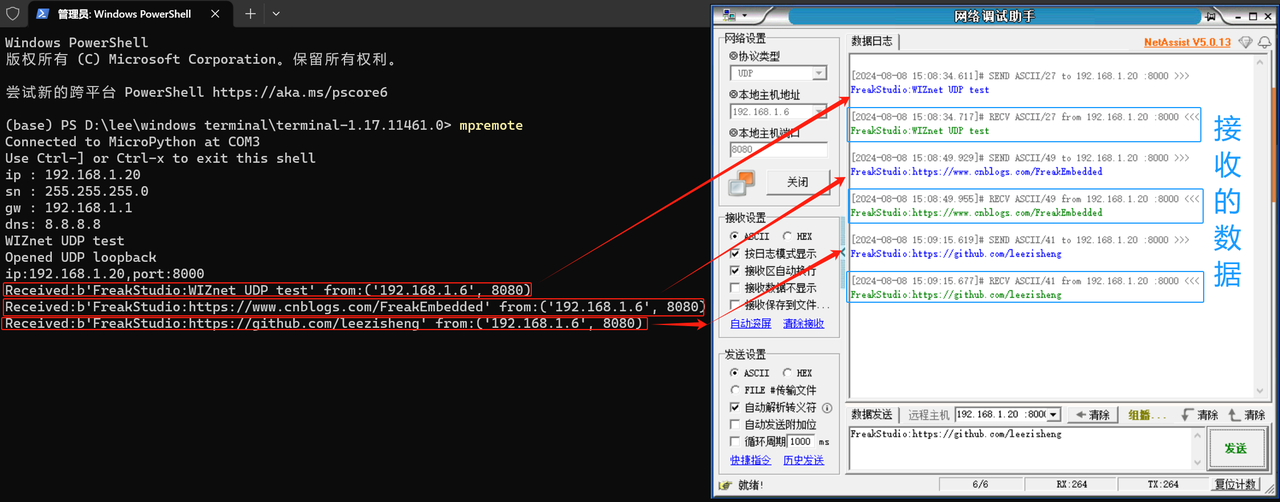Click the PowerShell icon on the terminal tab
Screen dimensions: 1280x502
(42, 15)
